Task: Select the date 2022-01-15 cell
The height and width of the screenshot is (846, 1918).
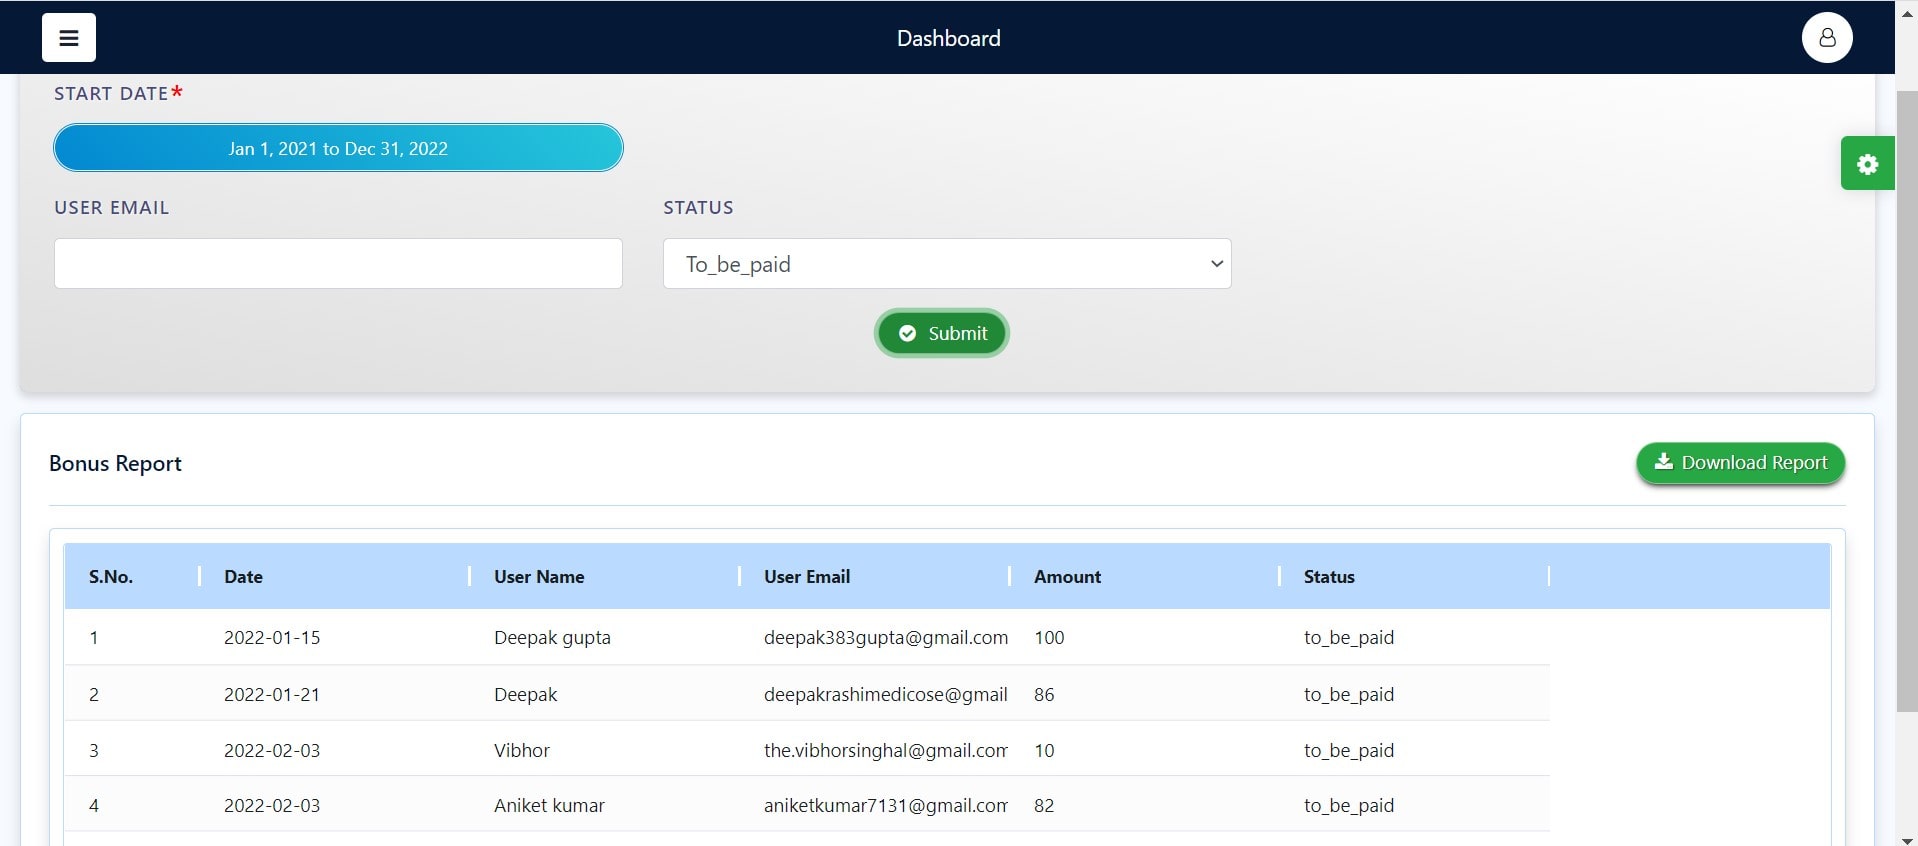Action: [x=272, y=638]
